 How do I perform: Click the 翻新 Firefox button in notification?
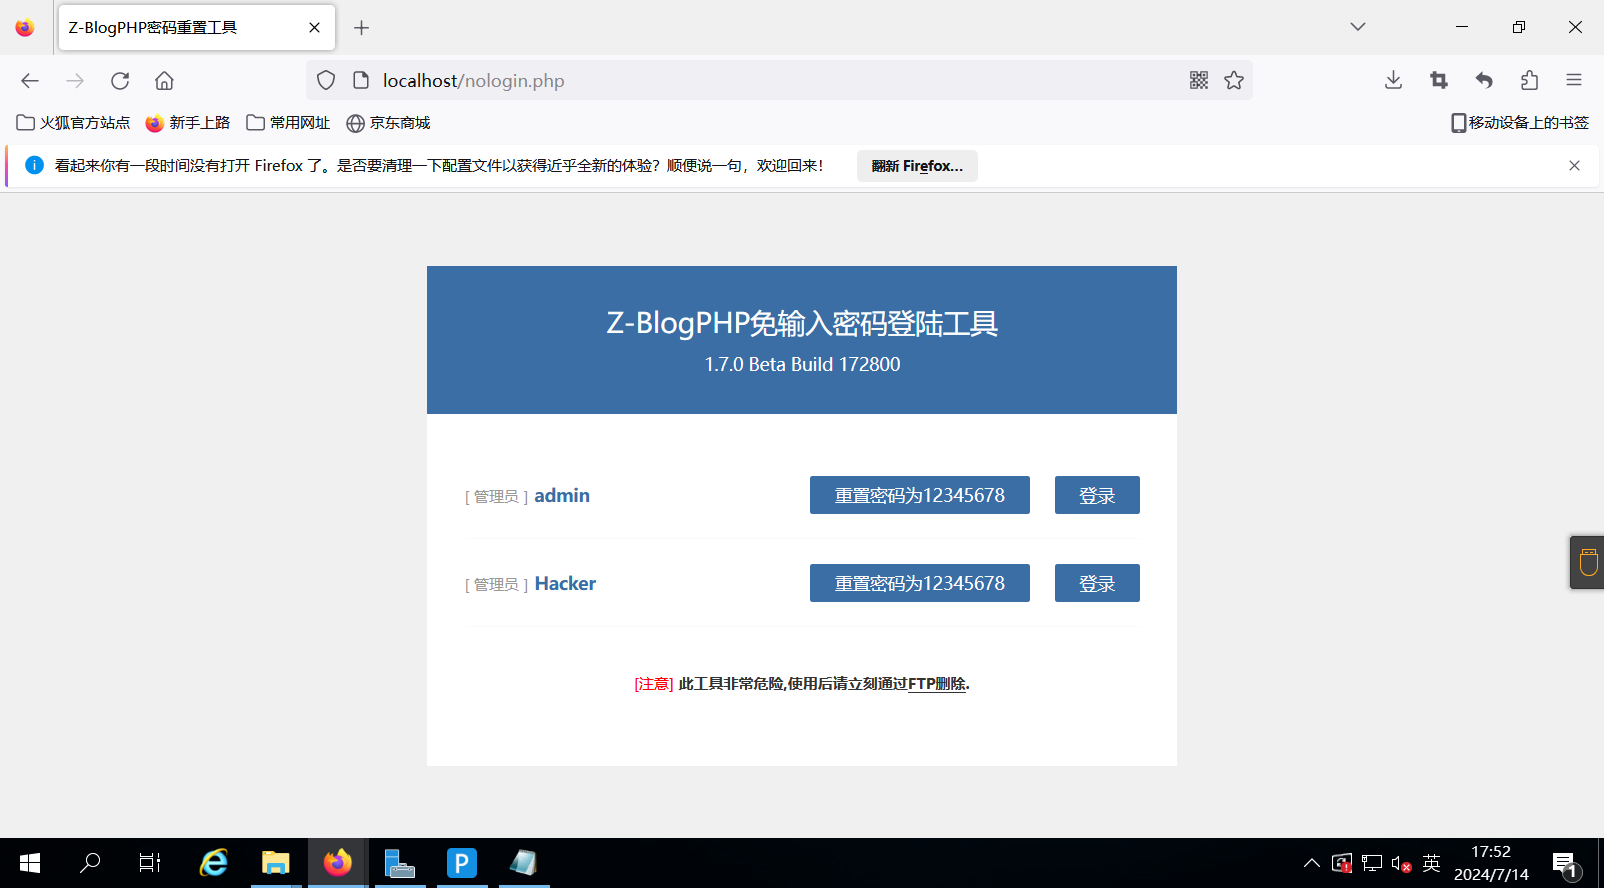tap(916, 166)
